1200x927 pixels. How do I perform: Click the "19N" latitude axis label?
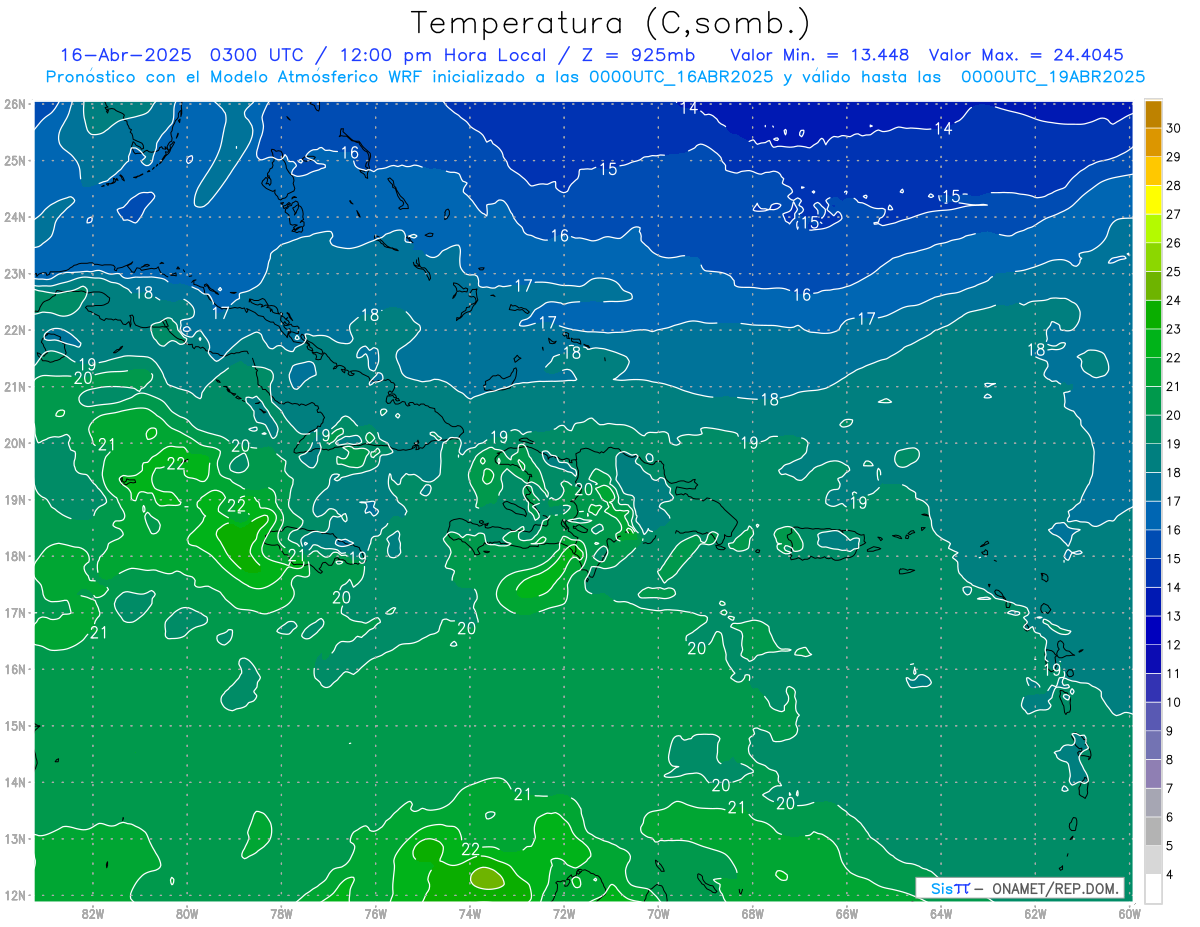(15, 499)
